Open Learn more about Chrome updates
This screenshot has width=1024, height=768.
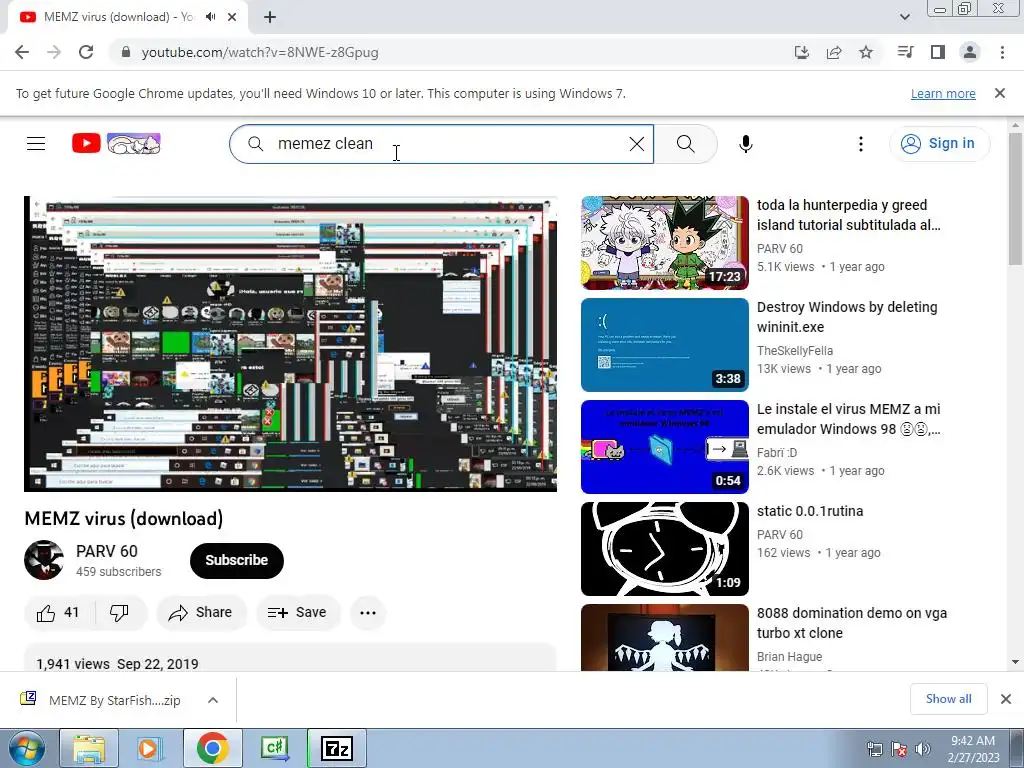pos(943,93)
